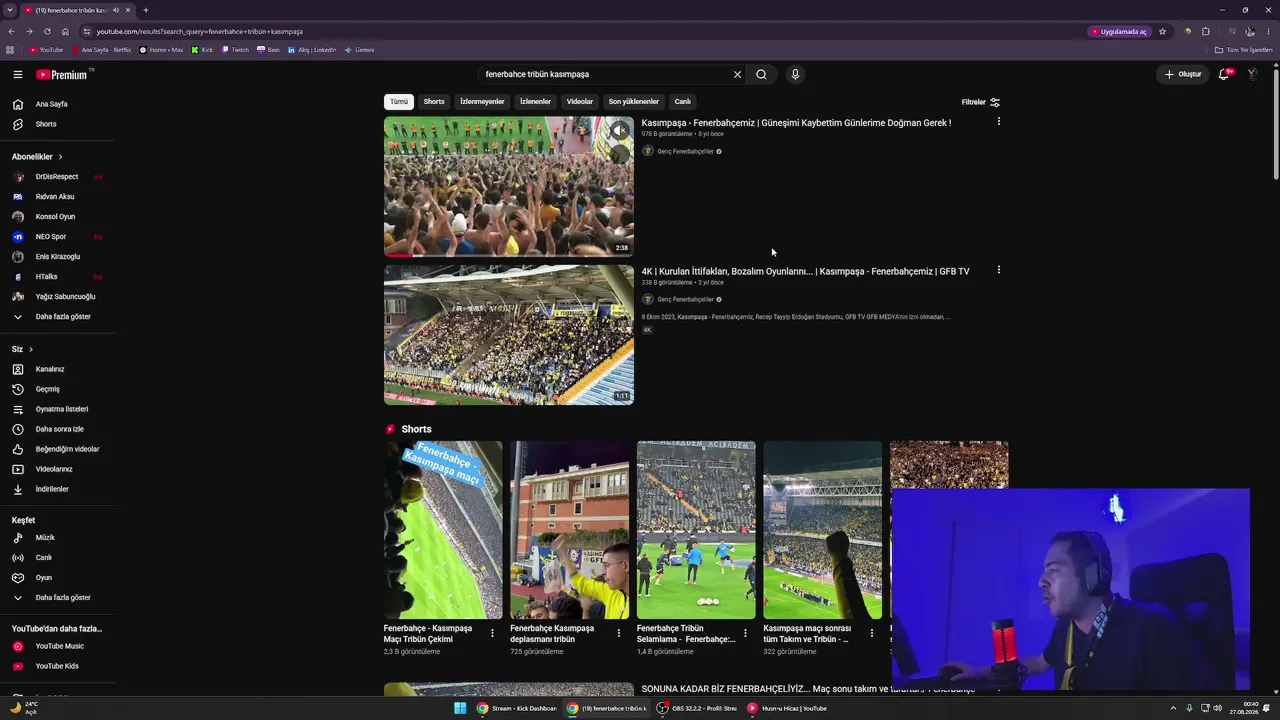Clear the search box with the X
This screenshot has width=1280, height=720.
click(737, 74)
